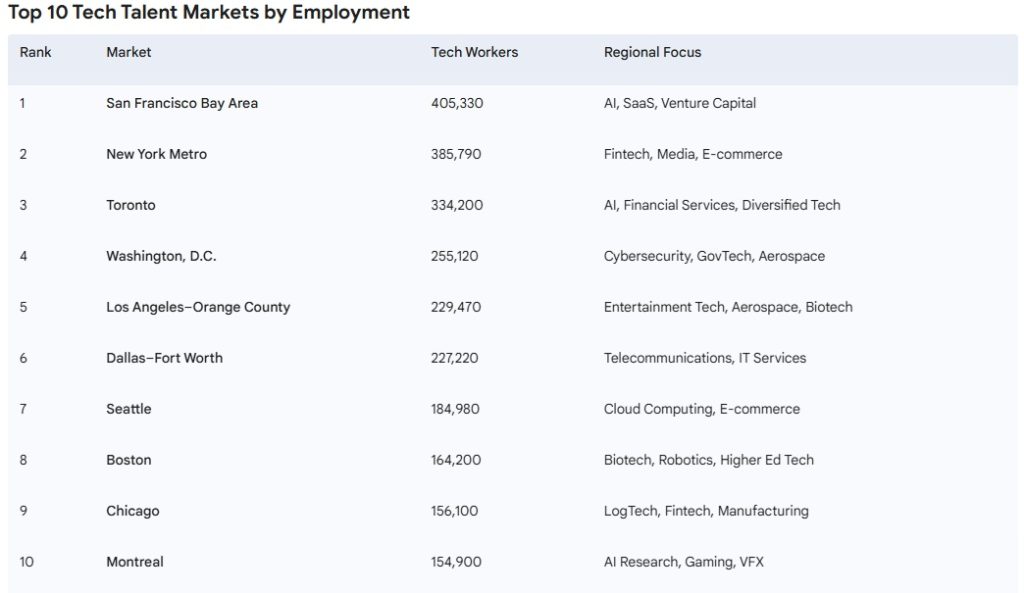Select the 'Regional Focus' column header
Screen dimensions: 1024x593
[652, 52]
